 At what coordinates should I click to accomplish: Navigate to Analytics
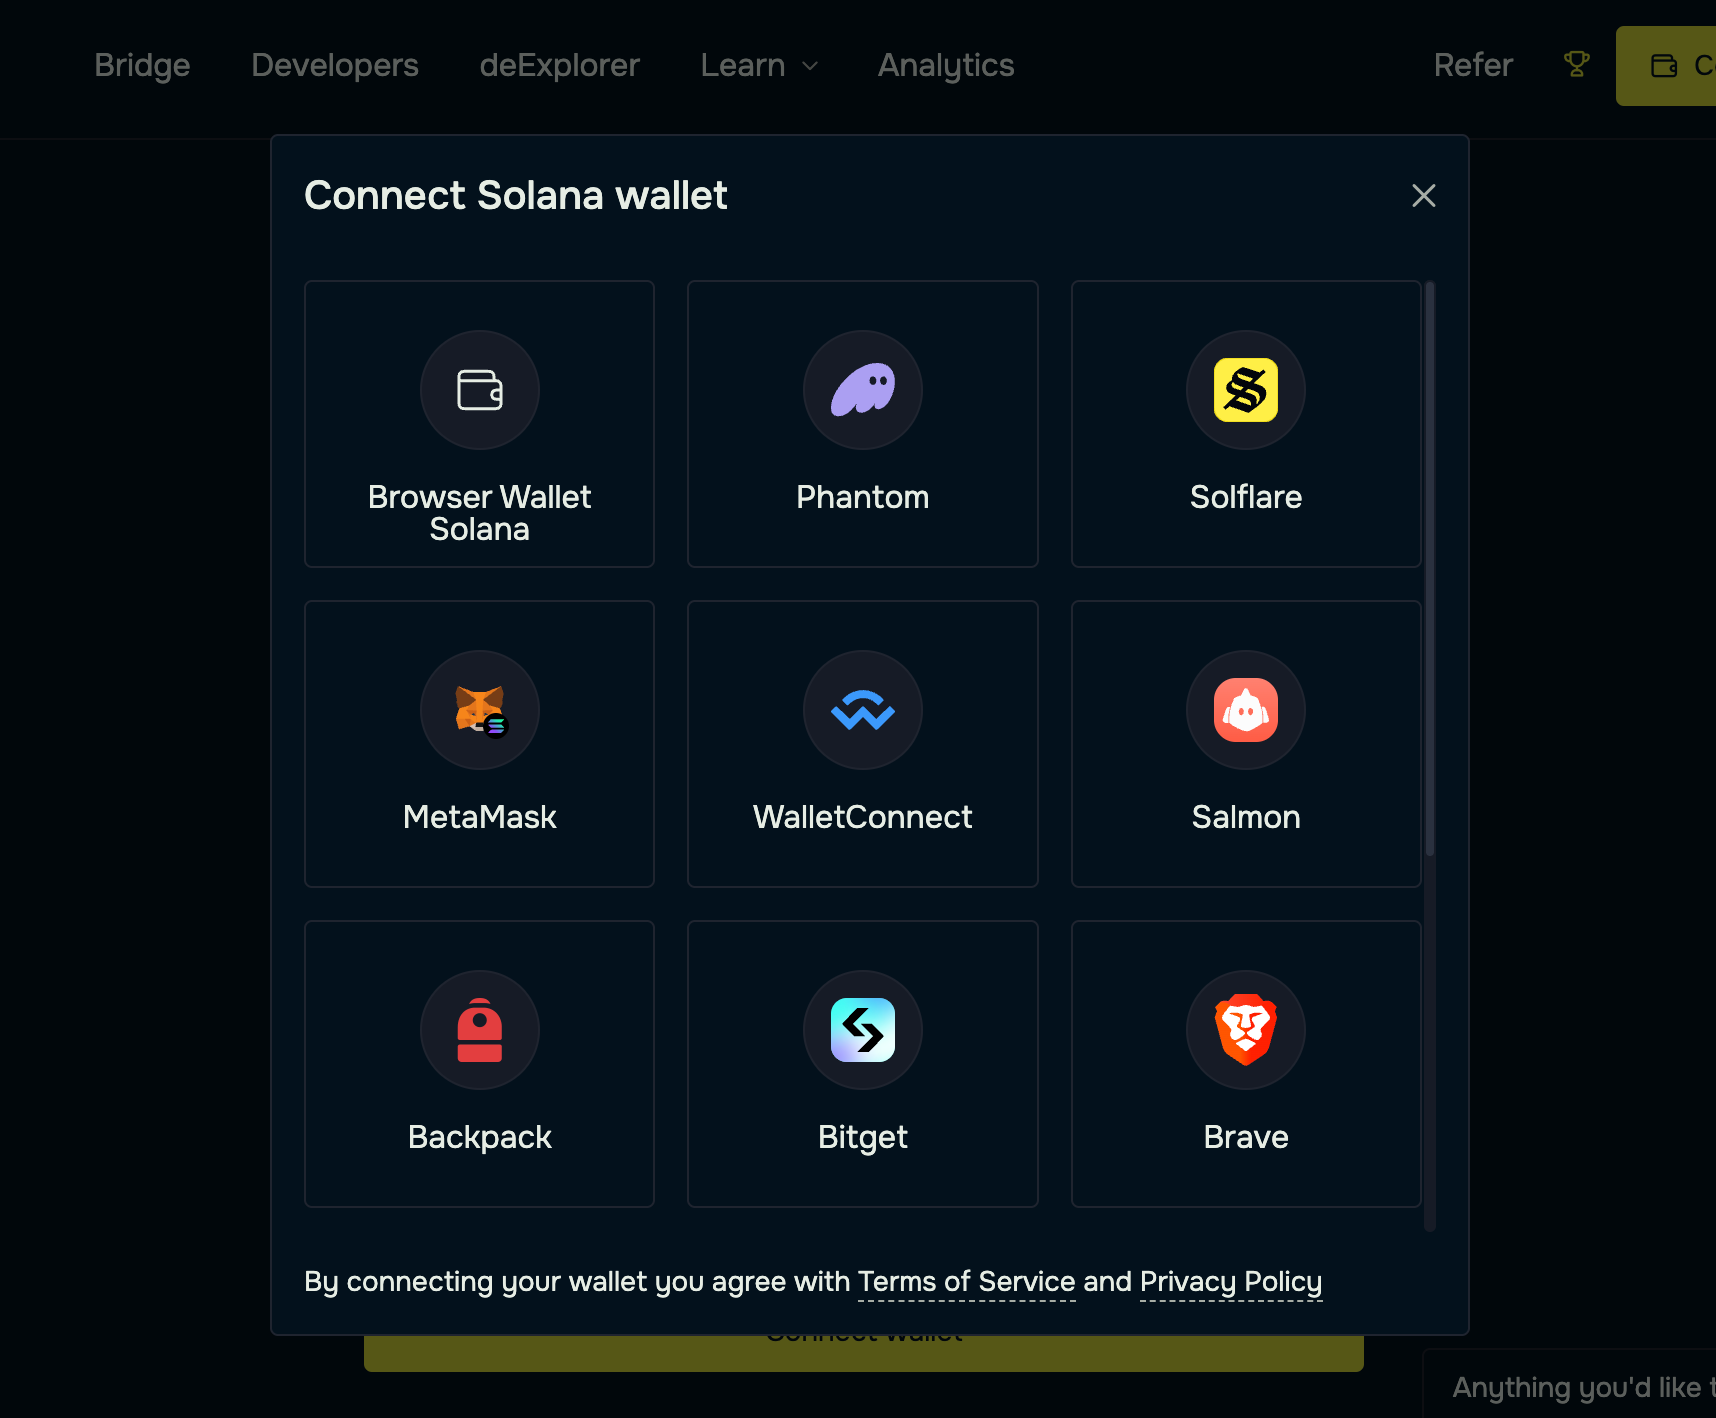pos(946,65)
